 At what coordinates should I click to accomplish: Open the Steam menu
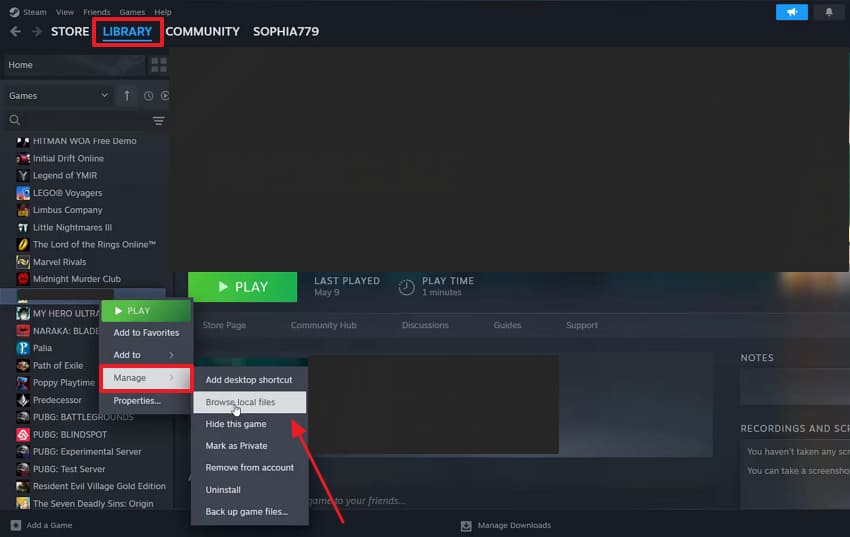coord(35,12)
